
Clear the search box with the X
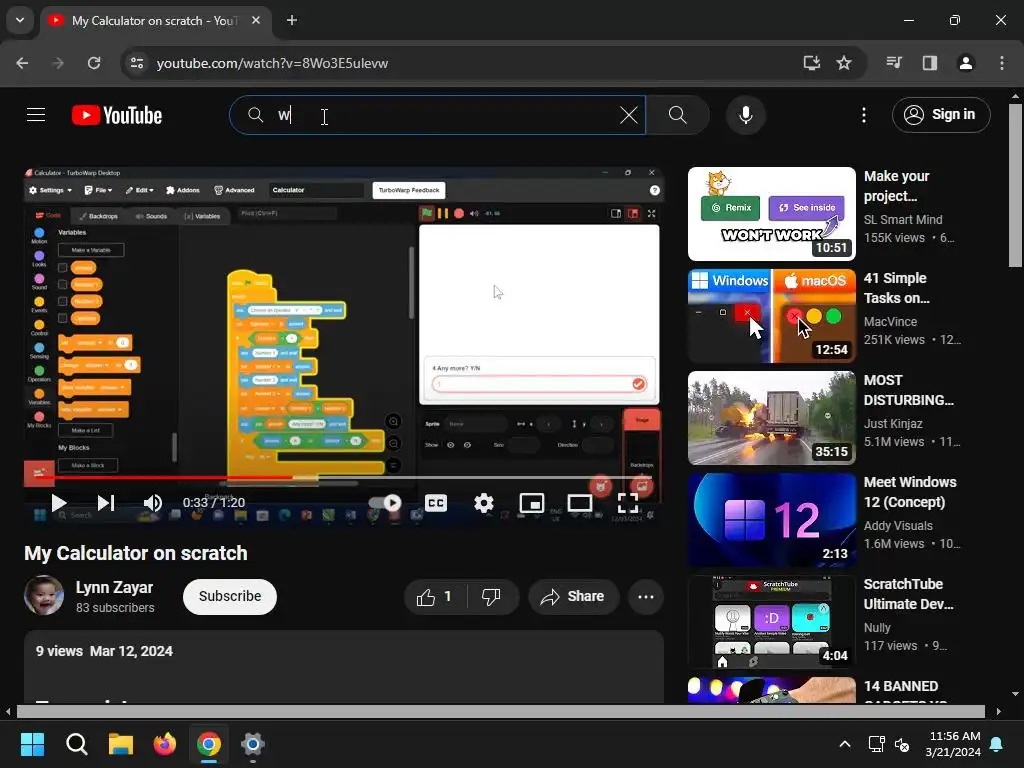628,116
